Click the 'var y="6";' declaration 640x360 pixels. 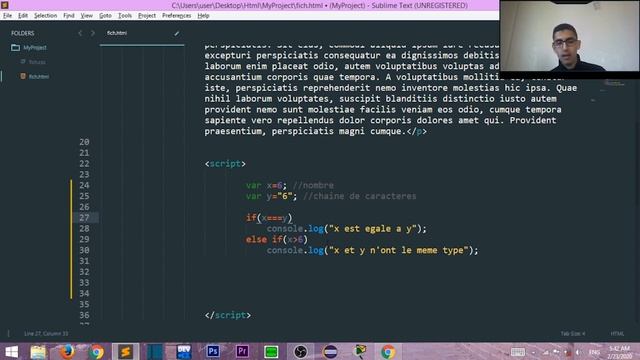(x=272, y=196)
